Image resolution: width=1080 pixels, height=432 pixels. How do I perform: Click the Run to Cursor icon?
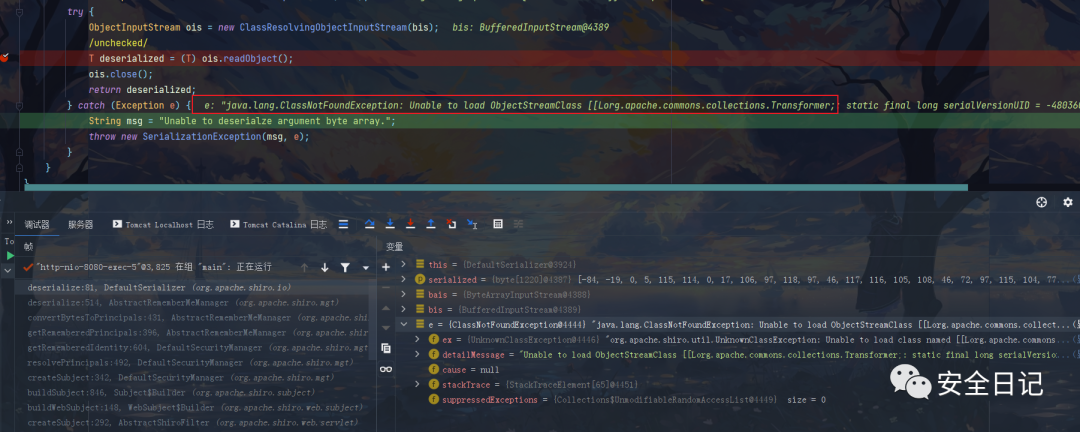click(472, 225)
